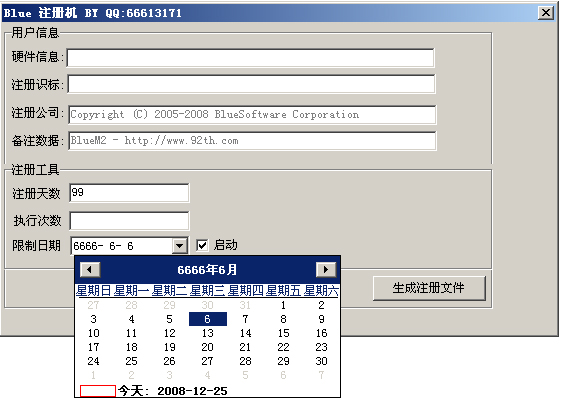565x404 pixels.
Task: Select day 24 in the calendar
Action: coord(93,361)
